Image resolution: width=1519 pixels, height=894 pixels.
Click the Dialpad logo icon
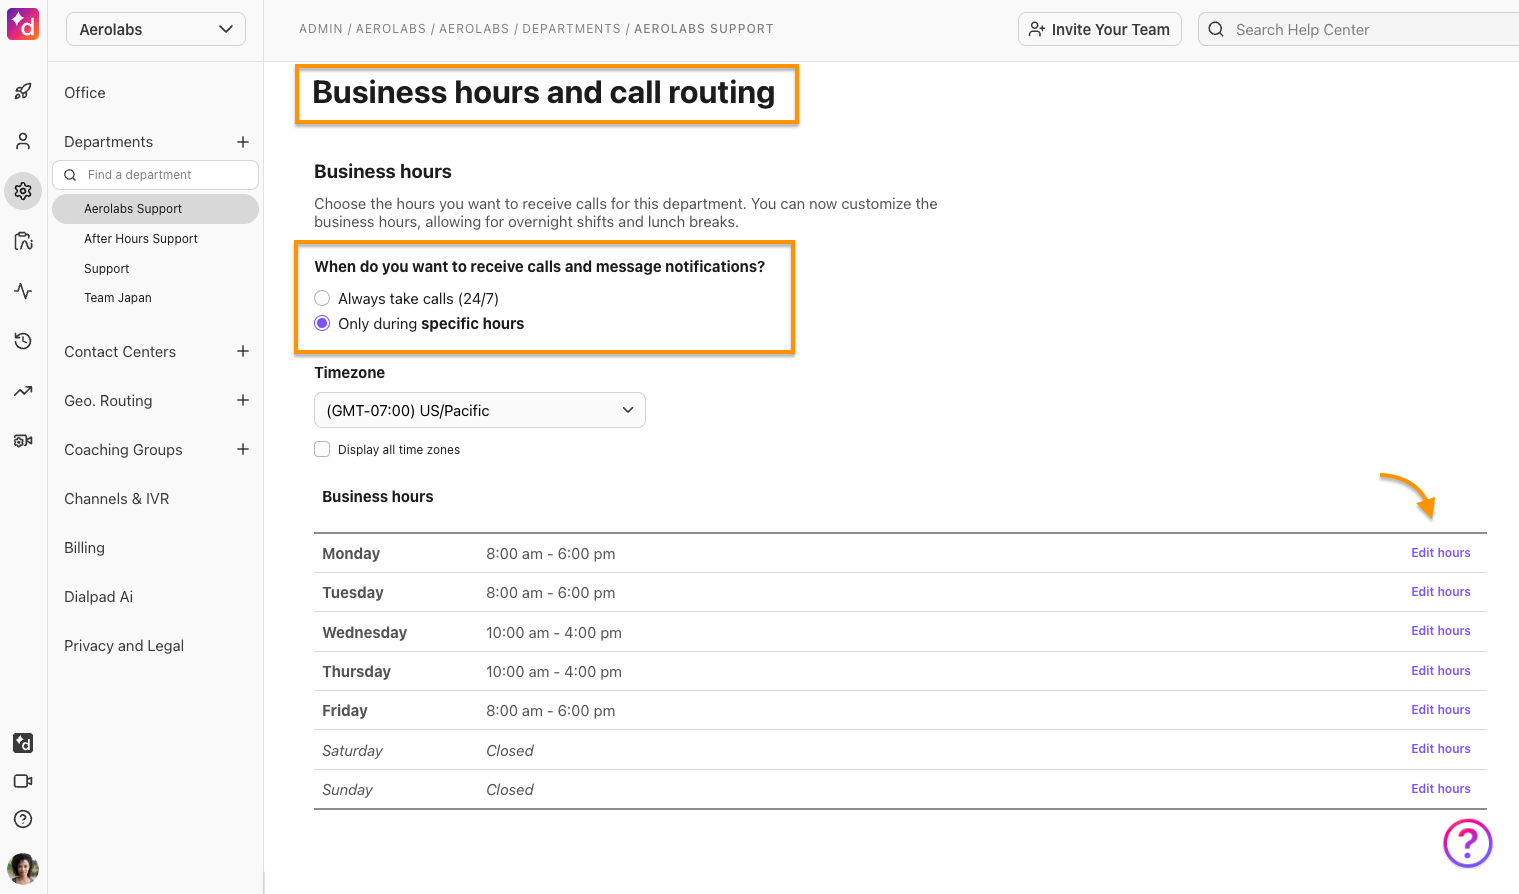point(23,23)
